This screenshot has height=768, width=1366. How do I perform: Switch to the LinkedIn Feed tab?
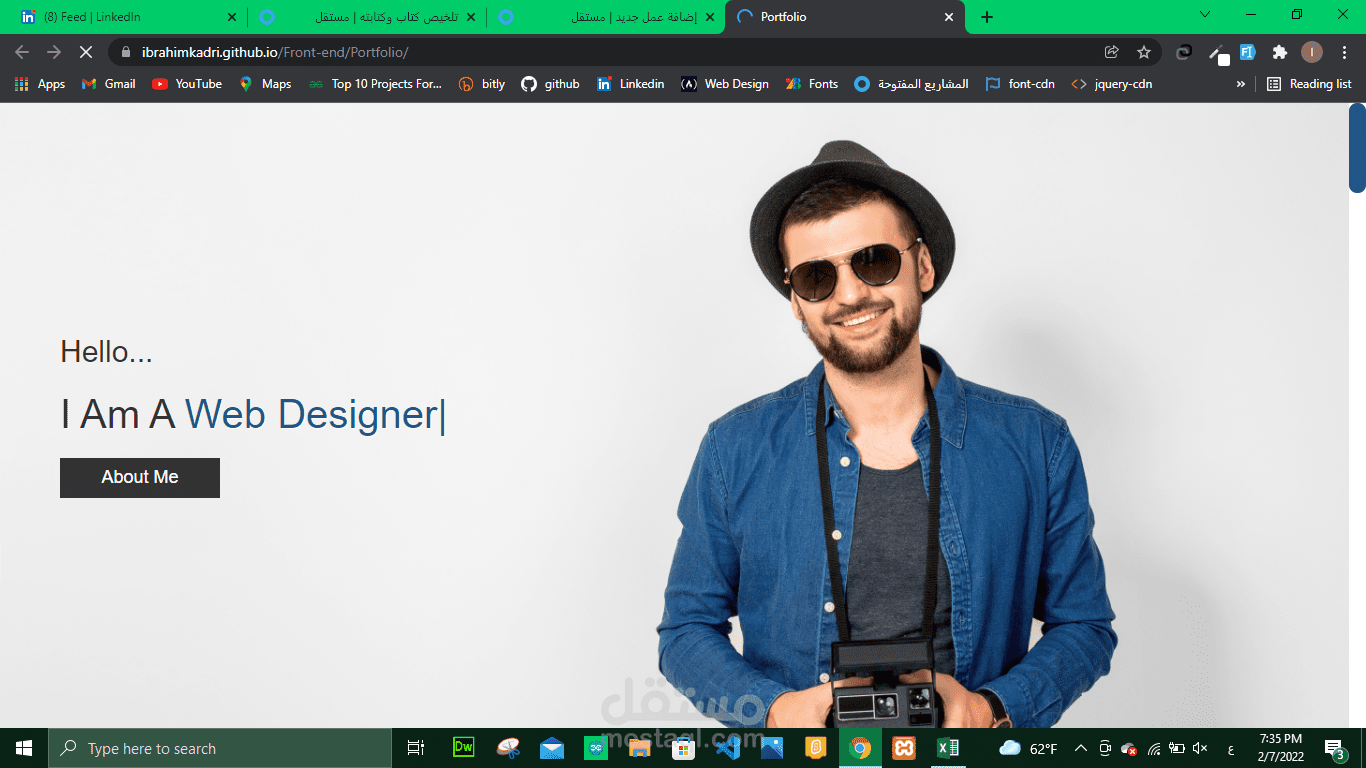pyautogui.click(x=124, y=17)
